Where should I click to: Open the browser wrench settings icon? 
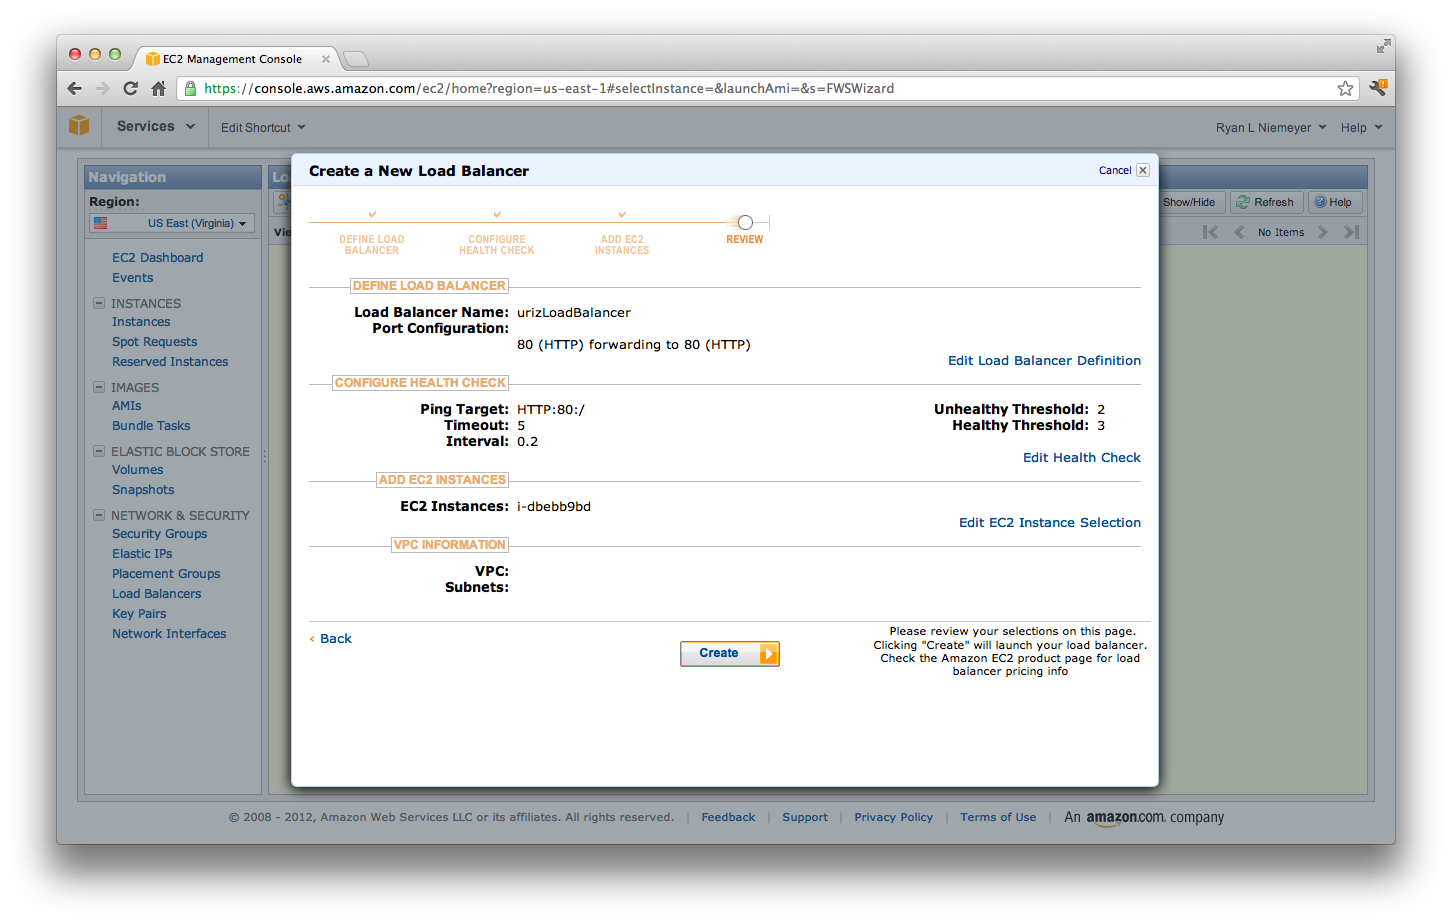tap(1378, 88)
